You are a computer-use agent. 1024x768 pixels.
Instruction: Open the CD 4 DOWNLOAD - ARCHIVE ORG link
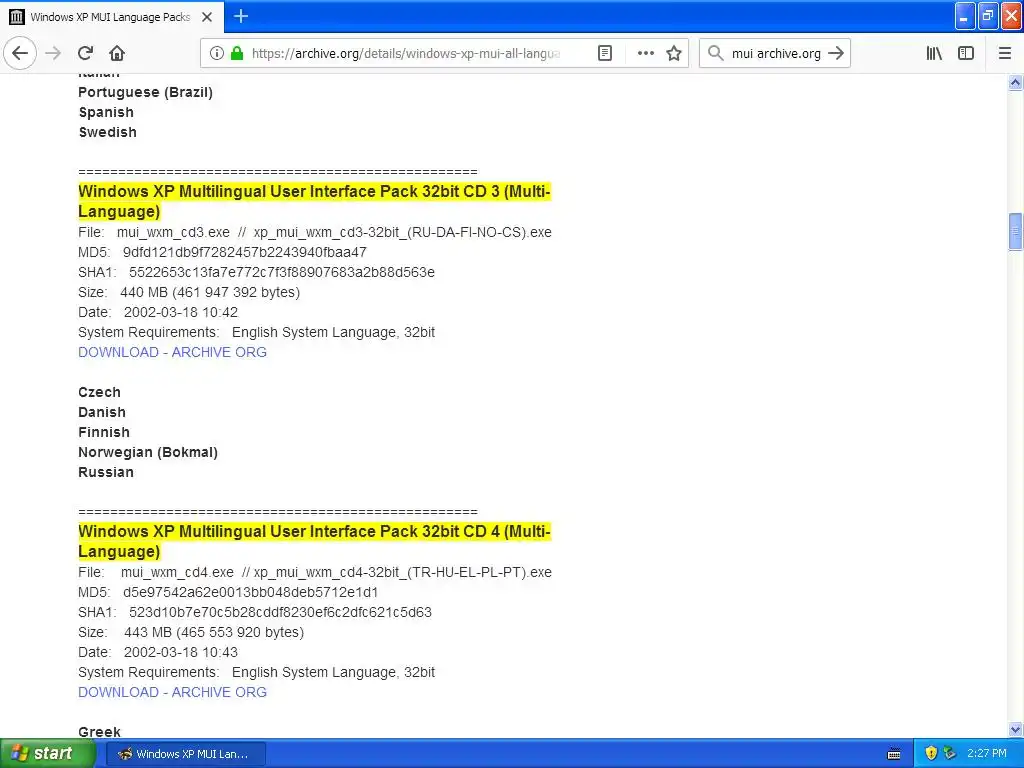[172, 692]
